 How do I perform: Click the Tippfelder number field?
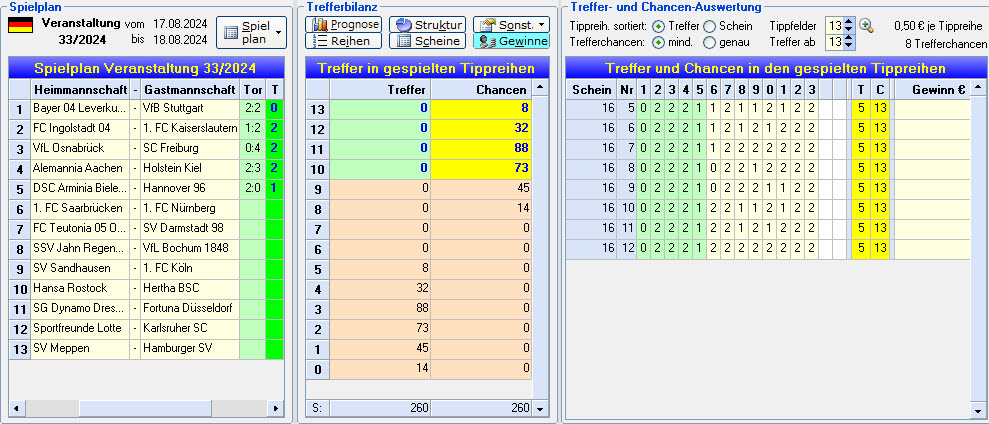click(835, 26)
